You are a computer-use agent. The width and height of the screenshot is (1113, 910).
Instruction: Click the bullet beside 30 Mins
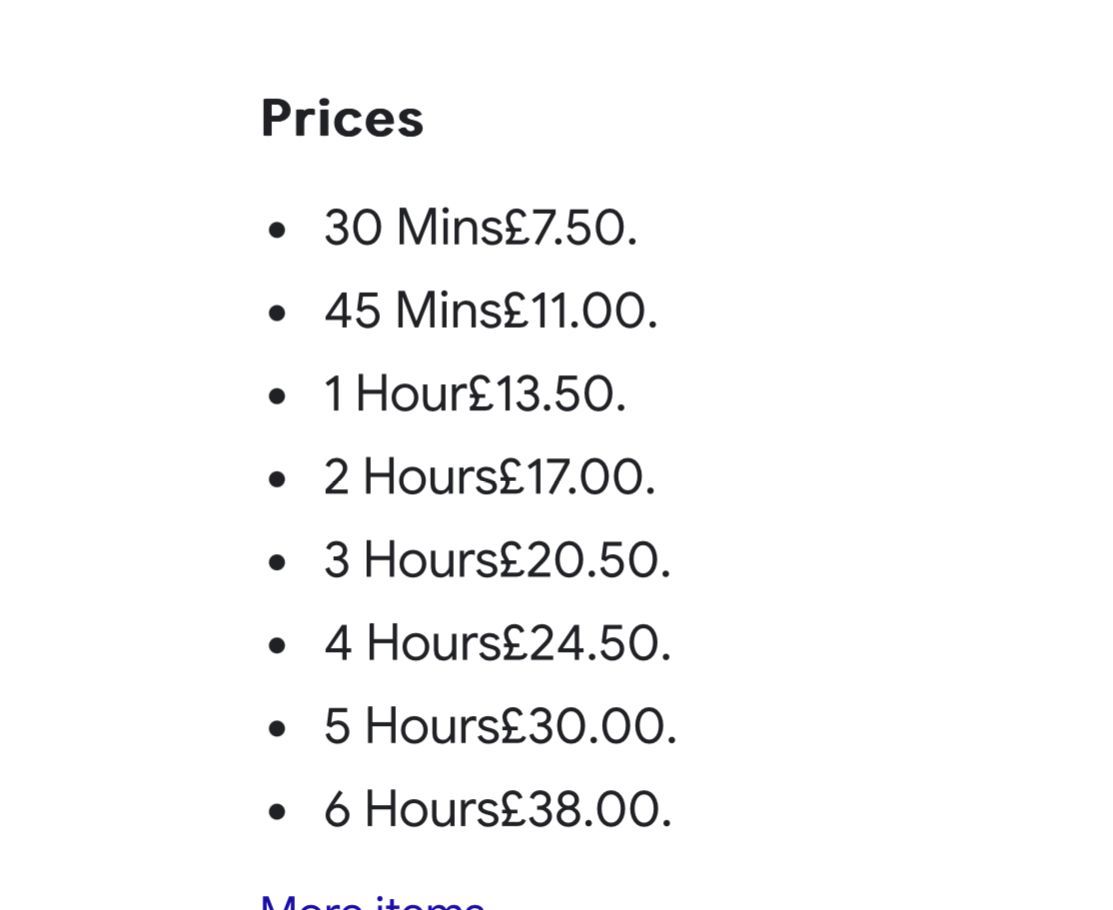pos(278,230)
